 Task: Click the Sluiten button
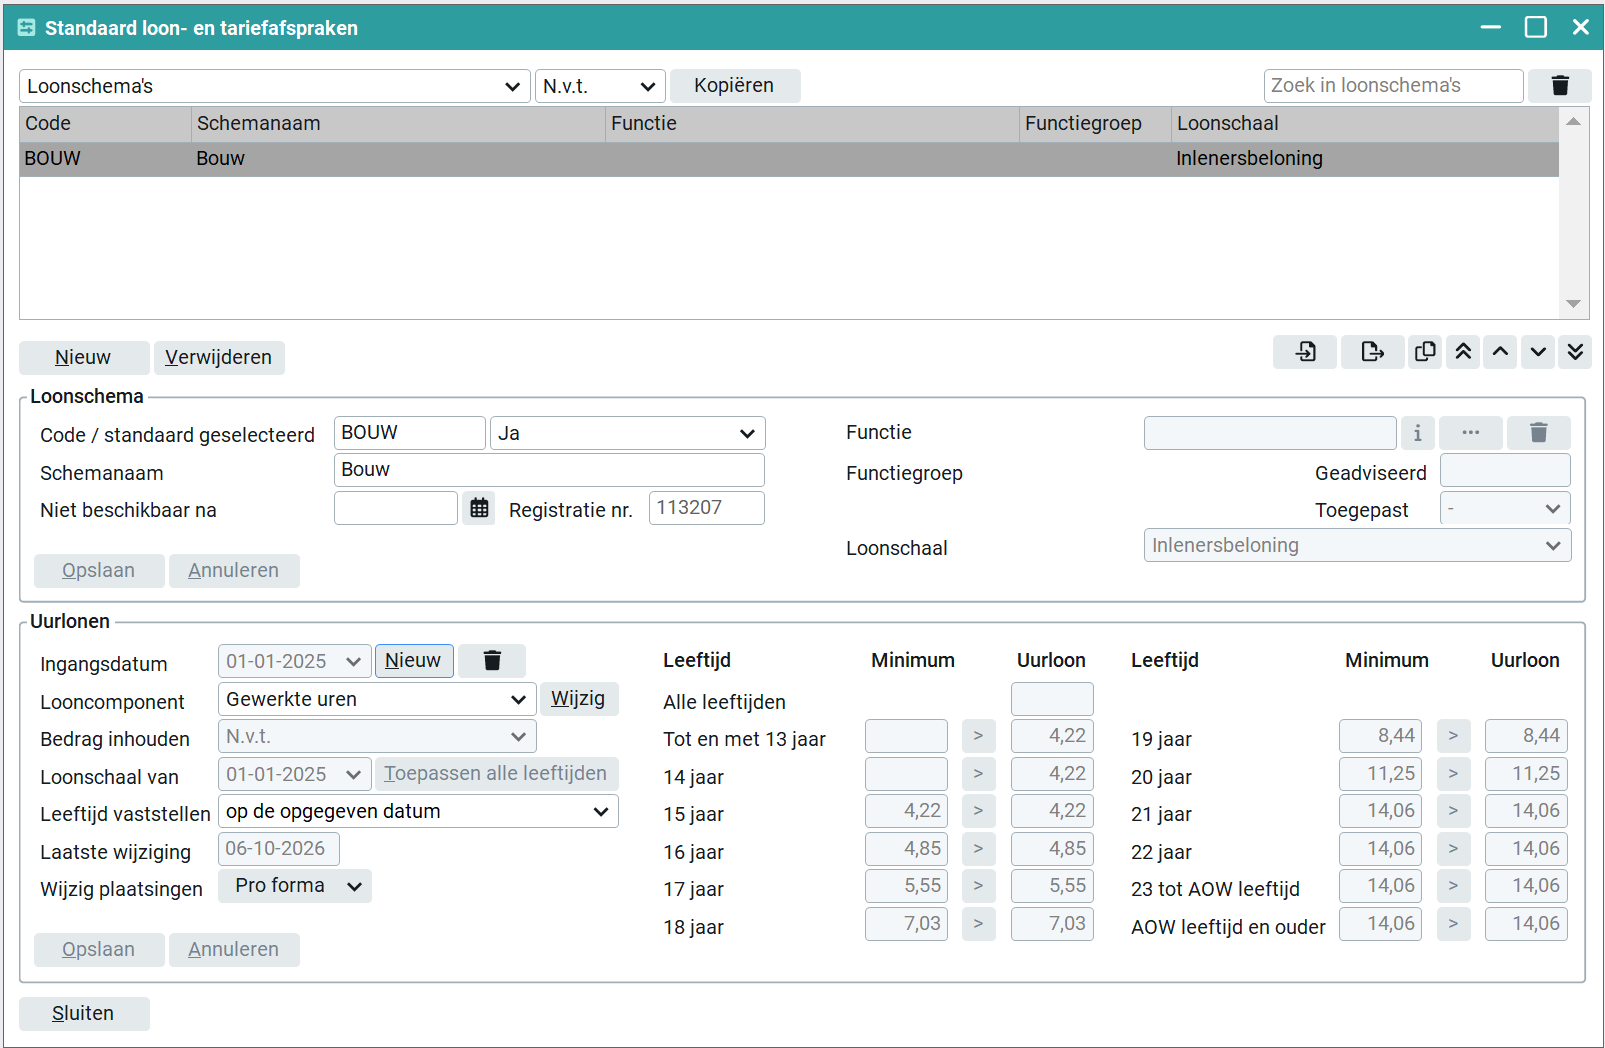click(x=83, y=1013)
